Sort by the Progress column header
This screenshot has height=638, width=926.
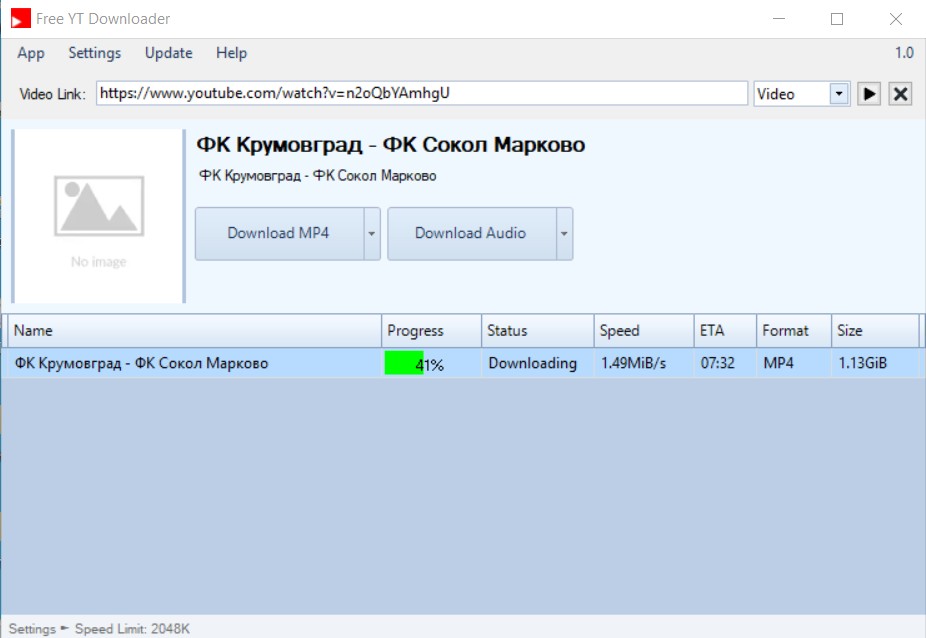click(x=429, y=331)
